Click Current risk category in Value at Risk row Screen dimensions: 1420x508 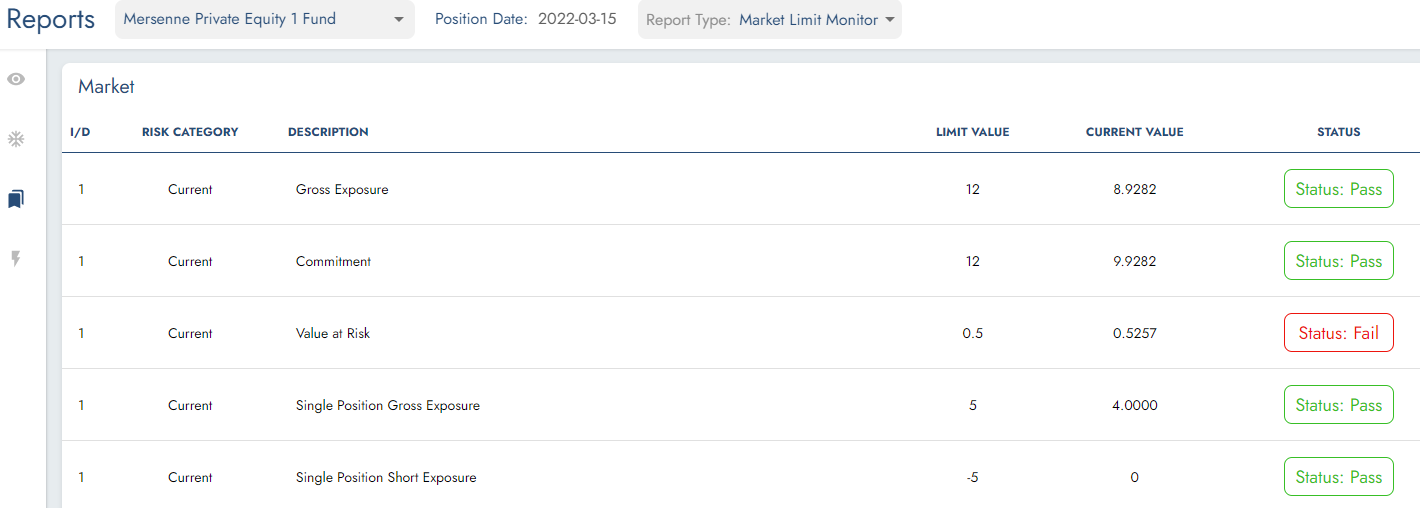[190, 333]
